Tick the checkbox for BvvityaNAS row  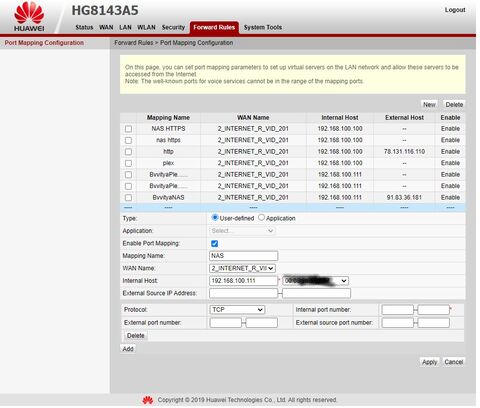tap(128, 198)
